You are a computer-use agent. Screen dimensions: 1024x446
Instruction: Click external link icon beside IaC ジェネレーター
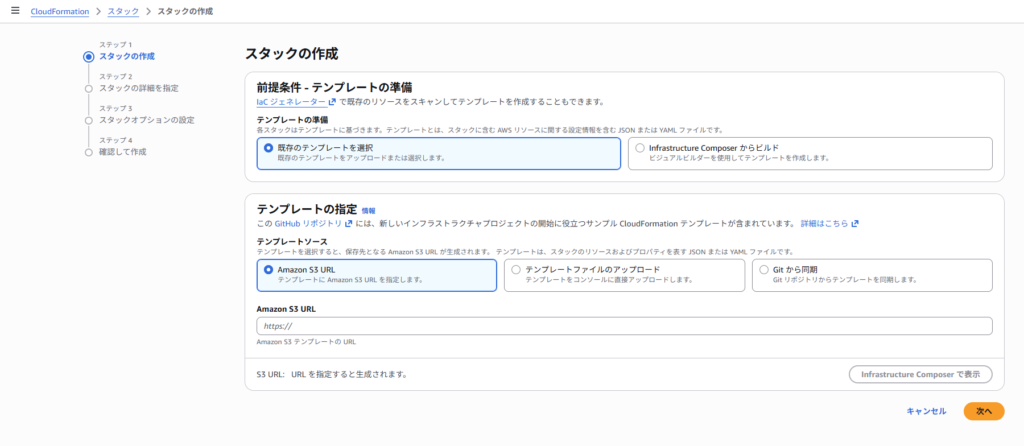click(331, 101)
